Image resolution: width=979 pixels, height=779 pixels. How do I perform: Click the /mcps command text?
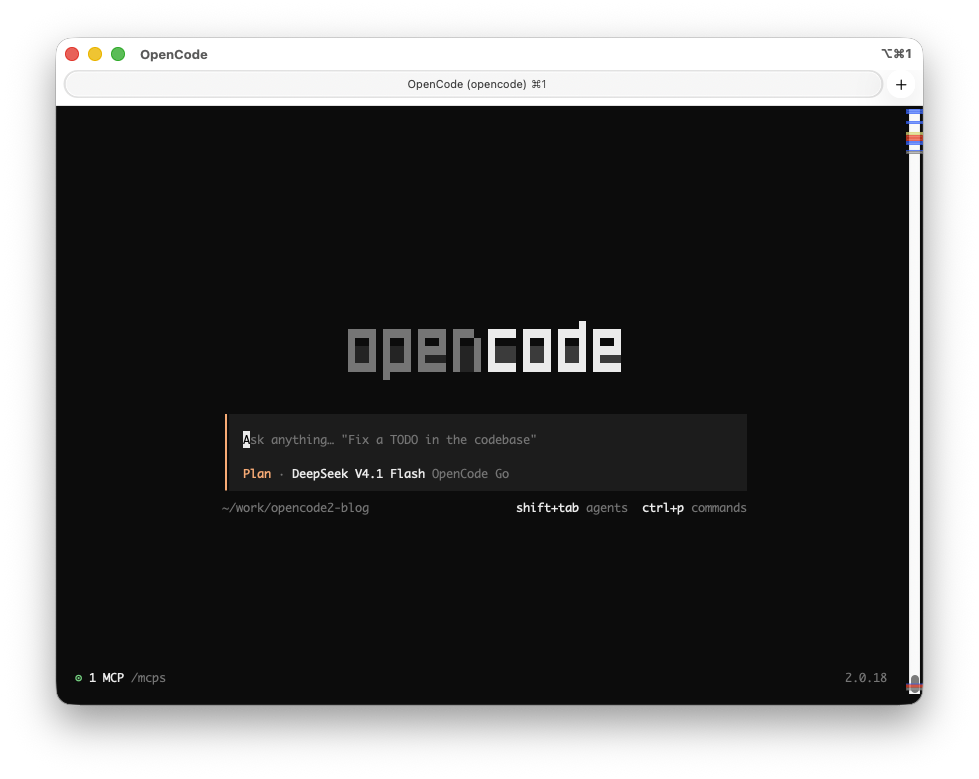[x=148, y=678]
